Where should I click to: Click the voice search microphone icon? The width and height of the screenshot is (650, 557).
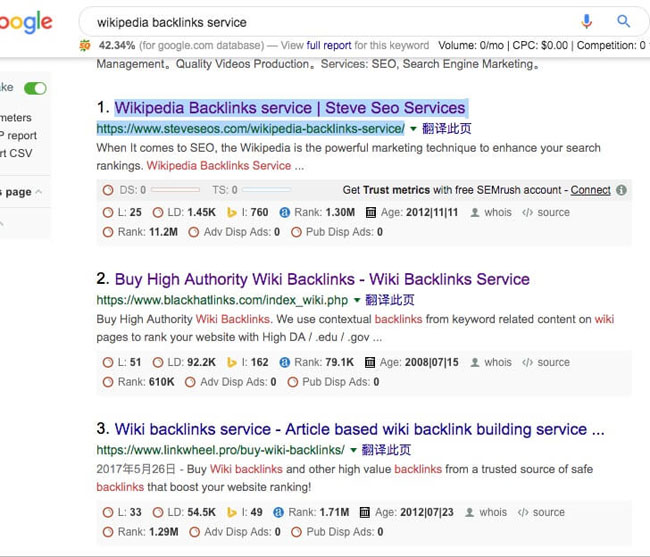coord(586,21)
